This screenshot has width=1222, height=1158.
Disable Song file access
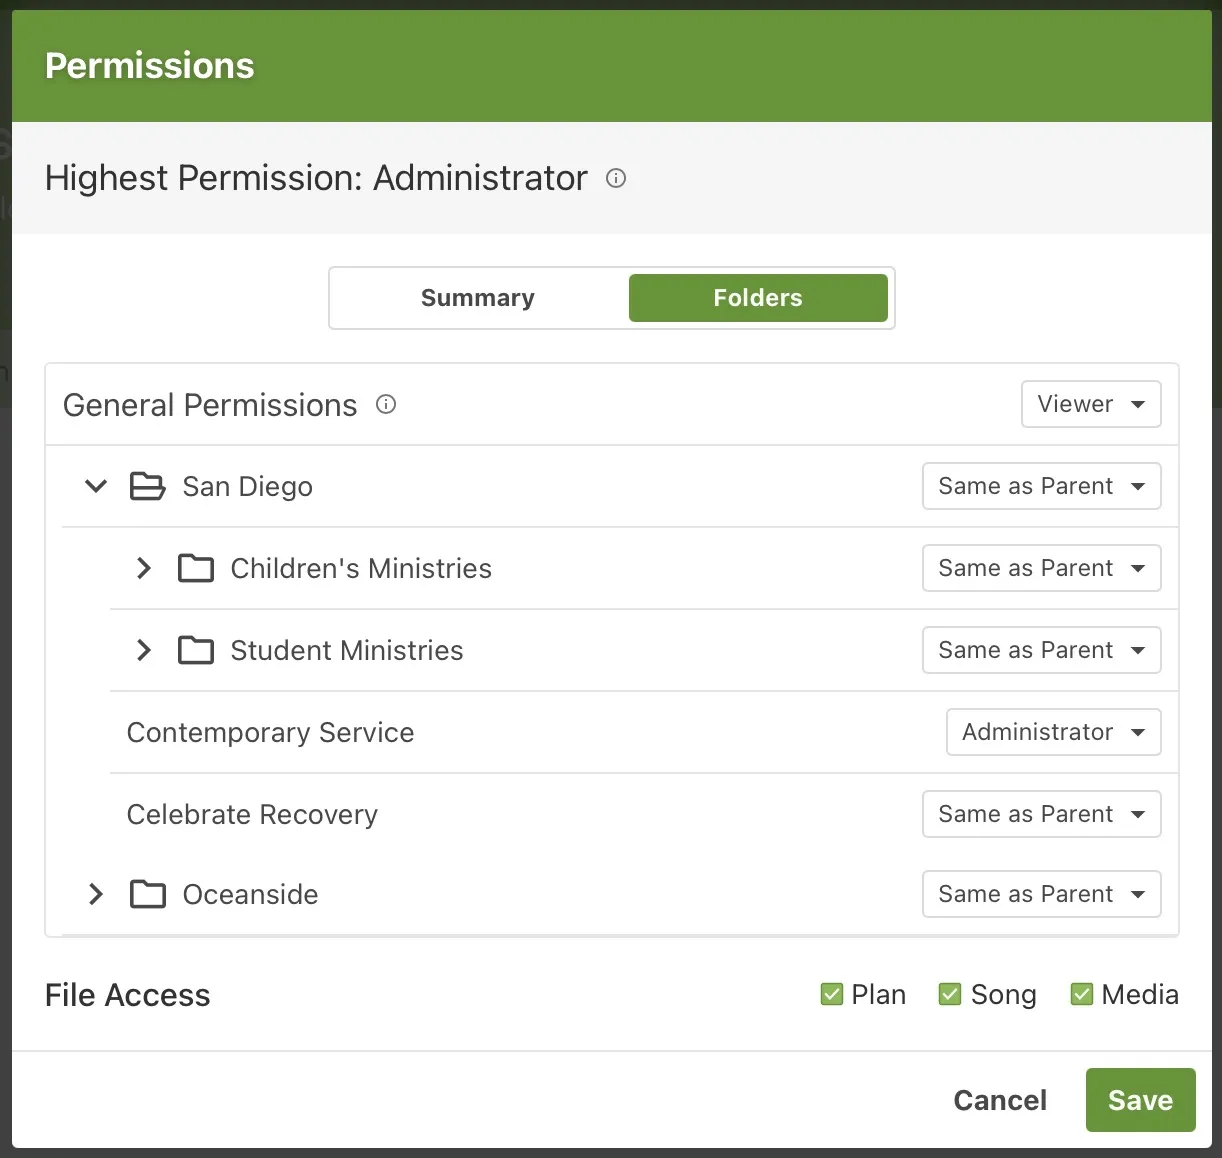coord(950,994)
